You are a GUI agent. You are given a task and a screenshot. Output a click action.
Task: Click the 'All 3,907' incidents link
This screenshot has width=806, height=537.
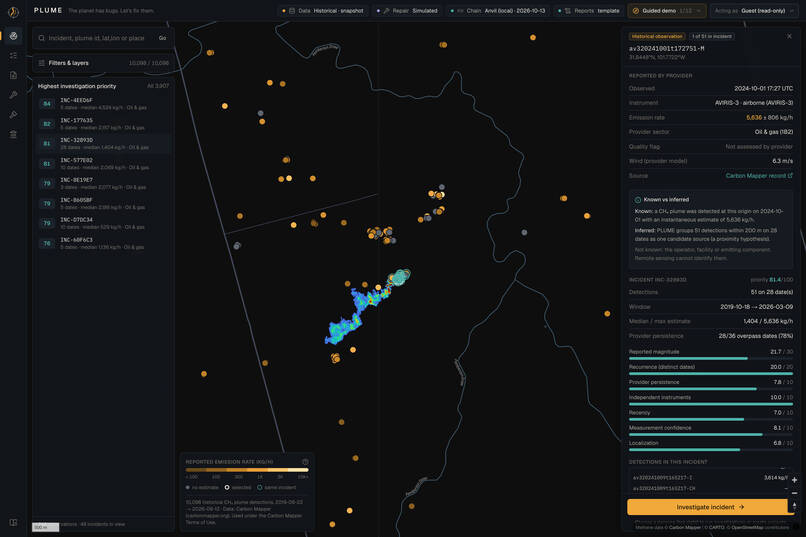pyautogui.click(x=158, y=86)
